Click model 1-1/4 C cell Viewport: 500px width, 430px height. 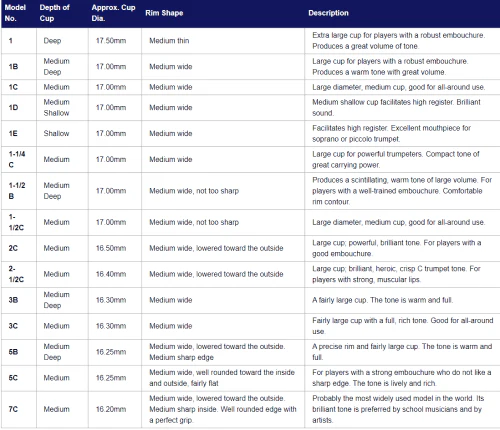click(17, 159)
